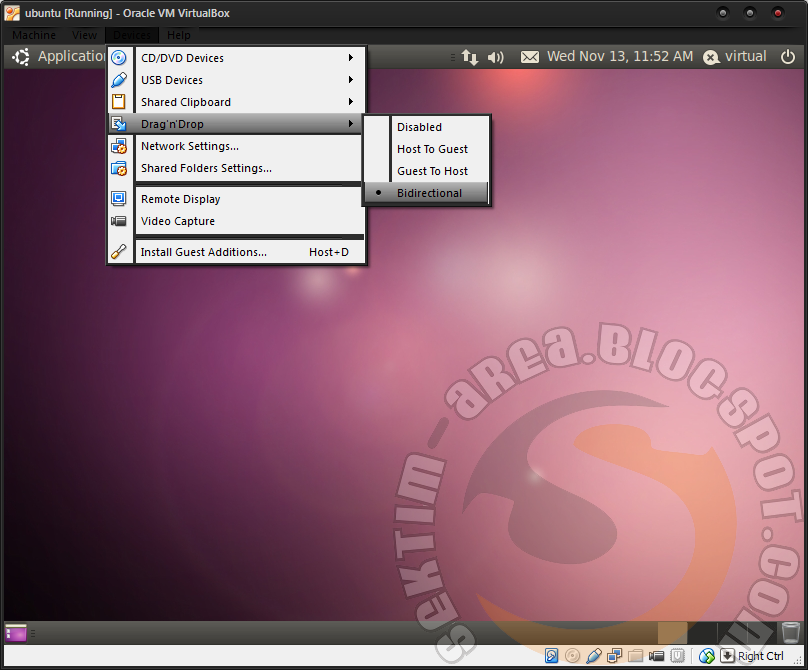Open the Machine menu
This screenshot has width=808, height=670.
point(34,35)
